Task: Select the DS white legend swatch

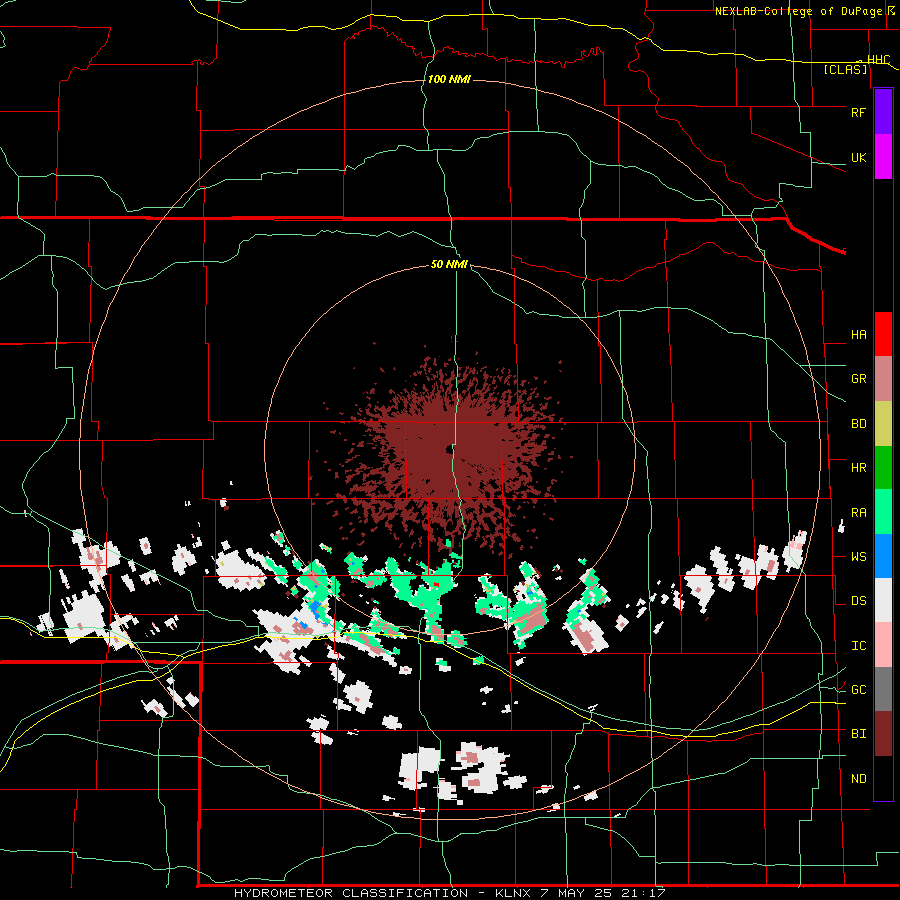Action: tap(883, 600)
